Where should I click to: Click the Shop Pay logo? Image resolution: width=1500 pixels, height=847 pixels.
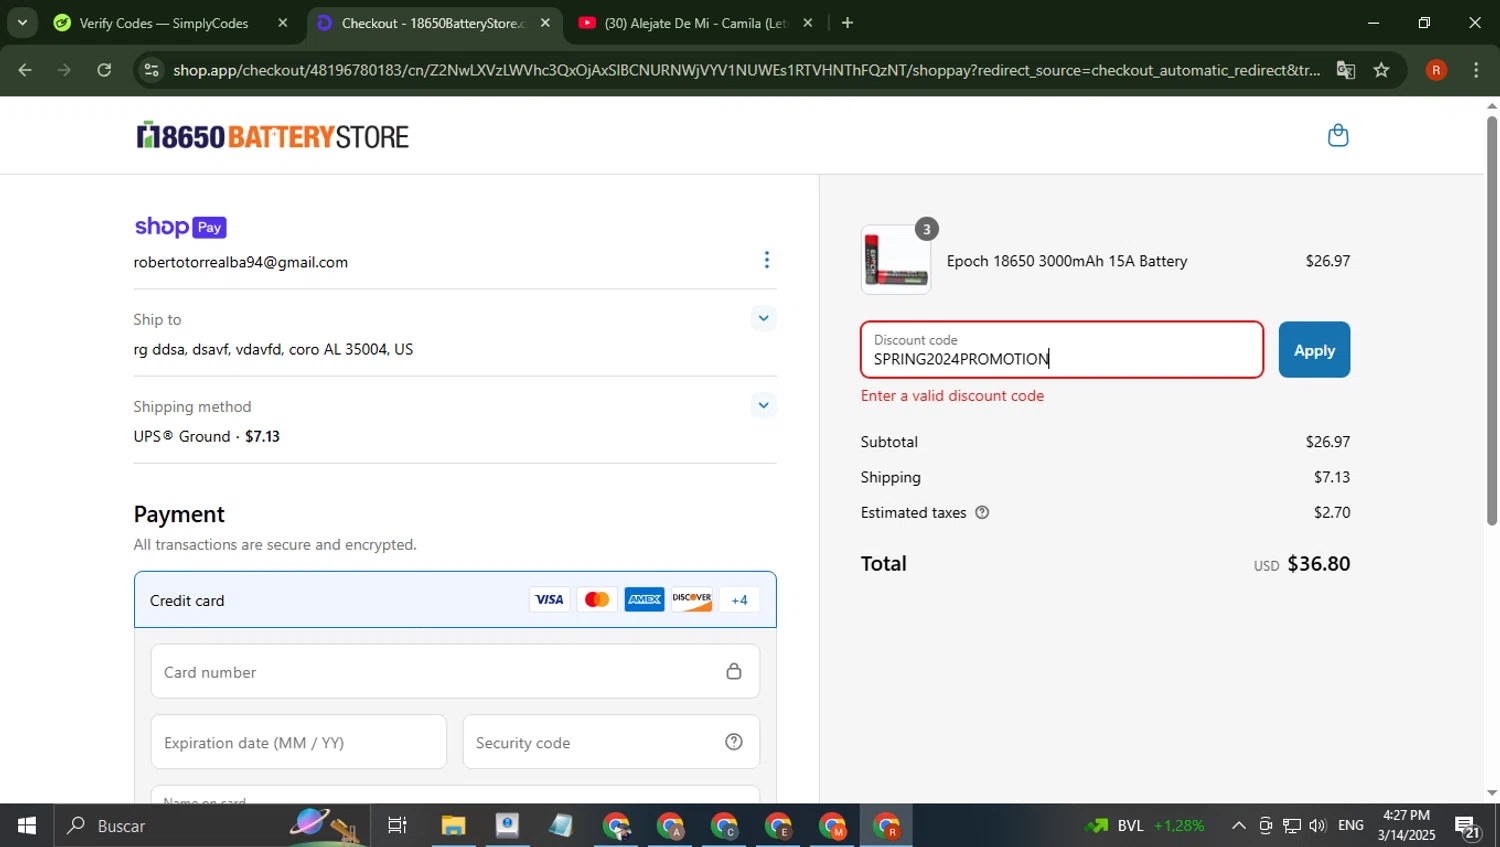(x=180, y=227)
